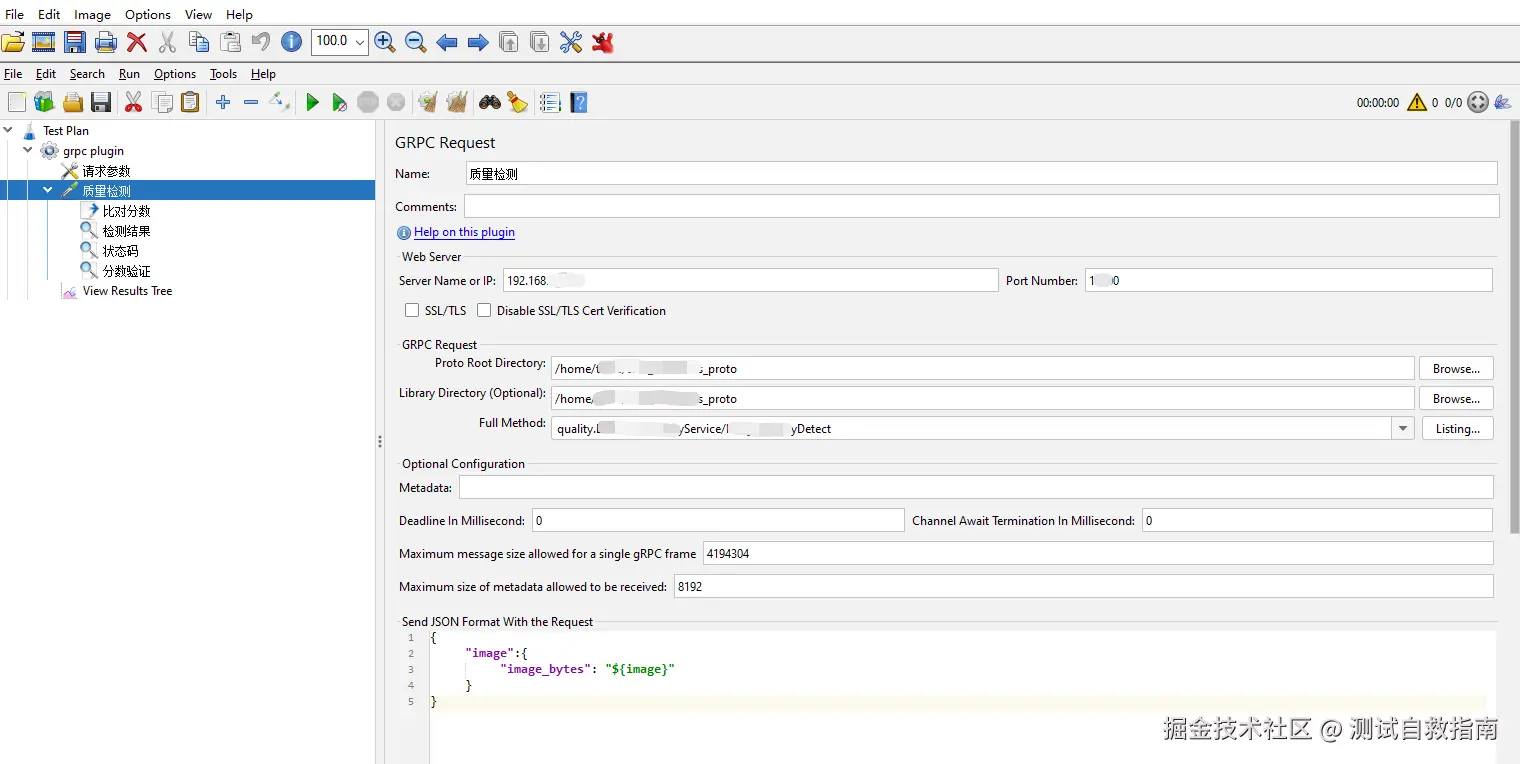
Task: Clear results with single broom icon
Action: [428, 102]
